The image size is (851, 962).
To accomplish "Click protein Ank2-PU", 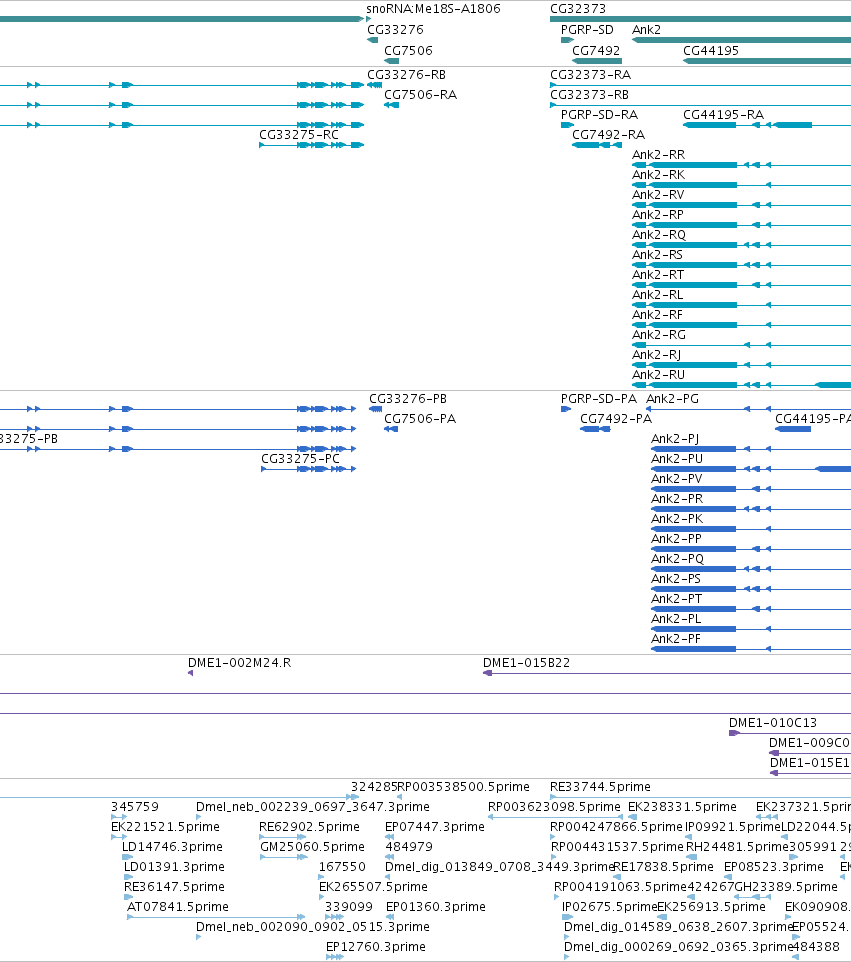I will tap(677, 459).
